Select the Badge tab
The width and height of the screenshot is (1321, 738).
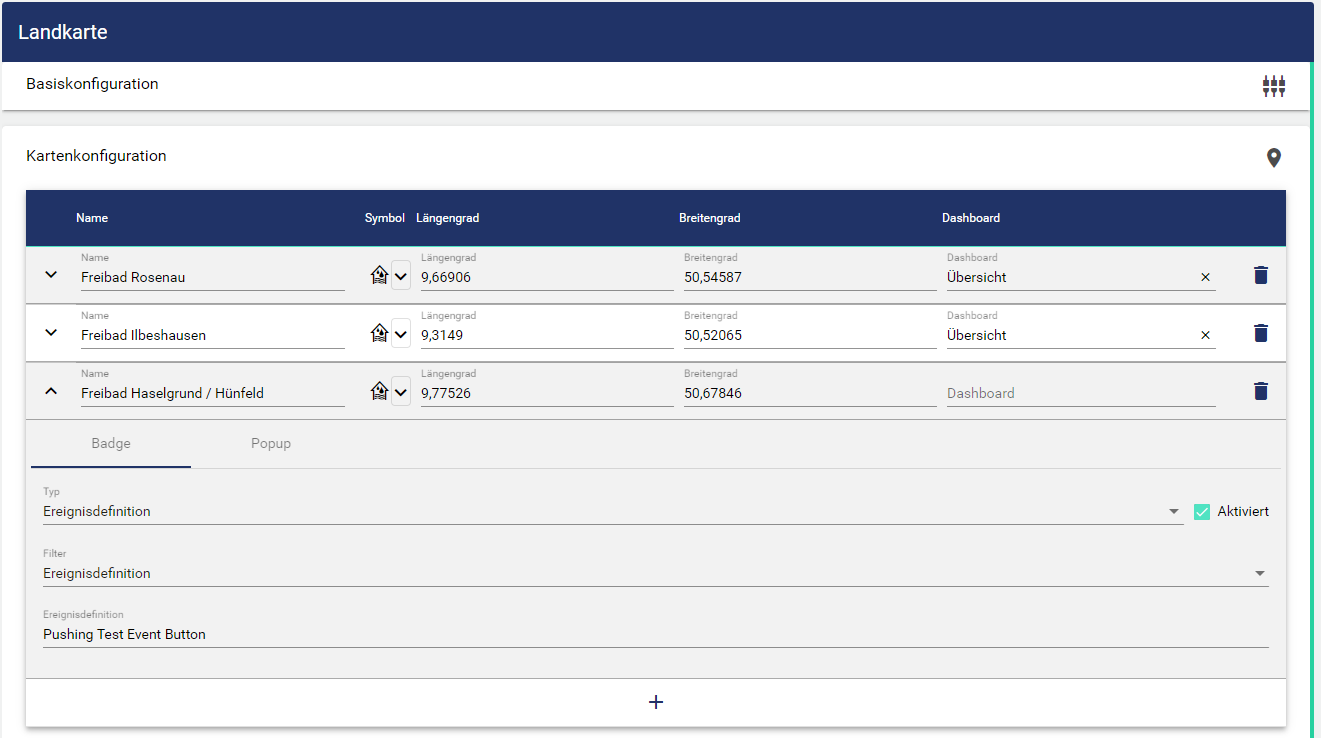coord(111,444)
